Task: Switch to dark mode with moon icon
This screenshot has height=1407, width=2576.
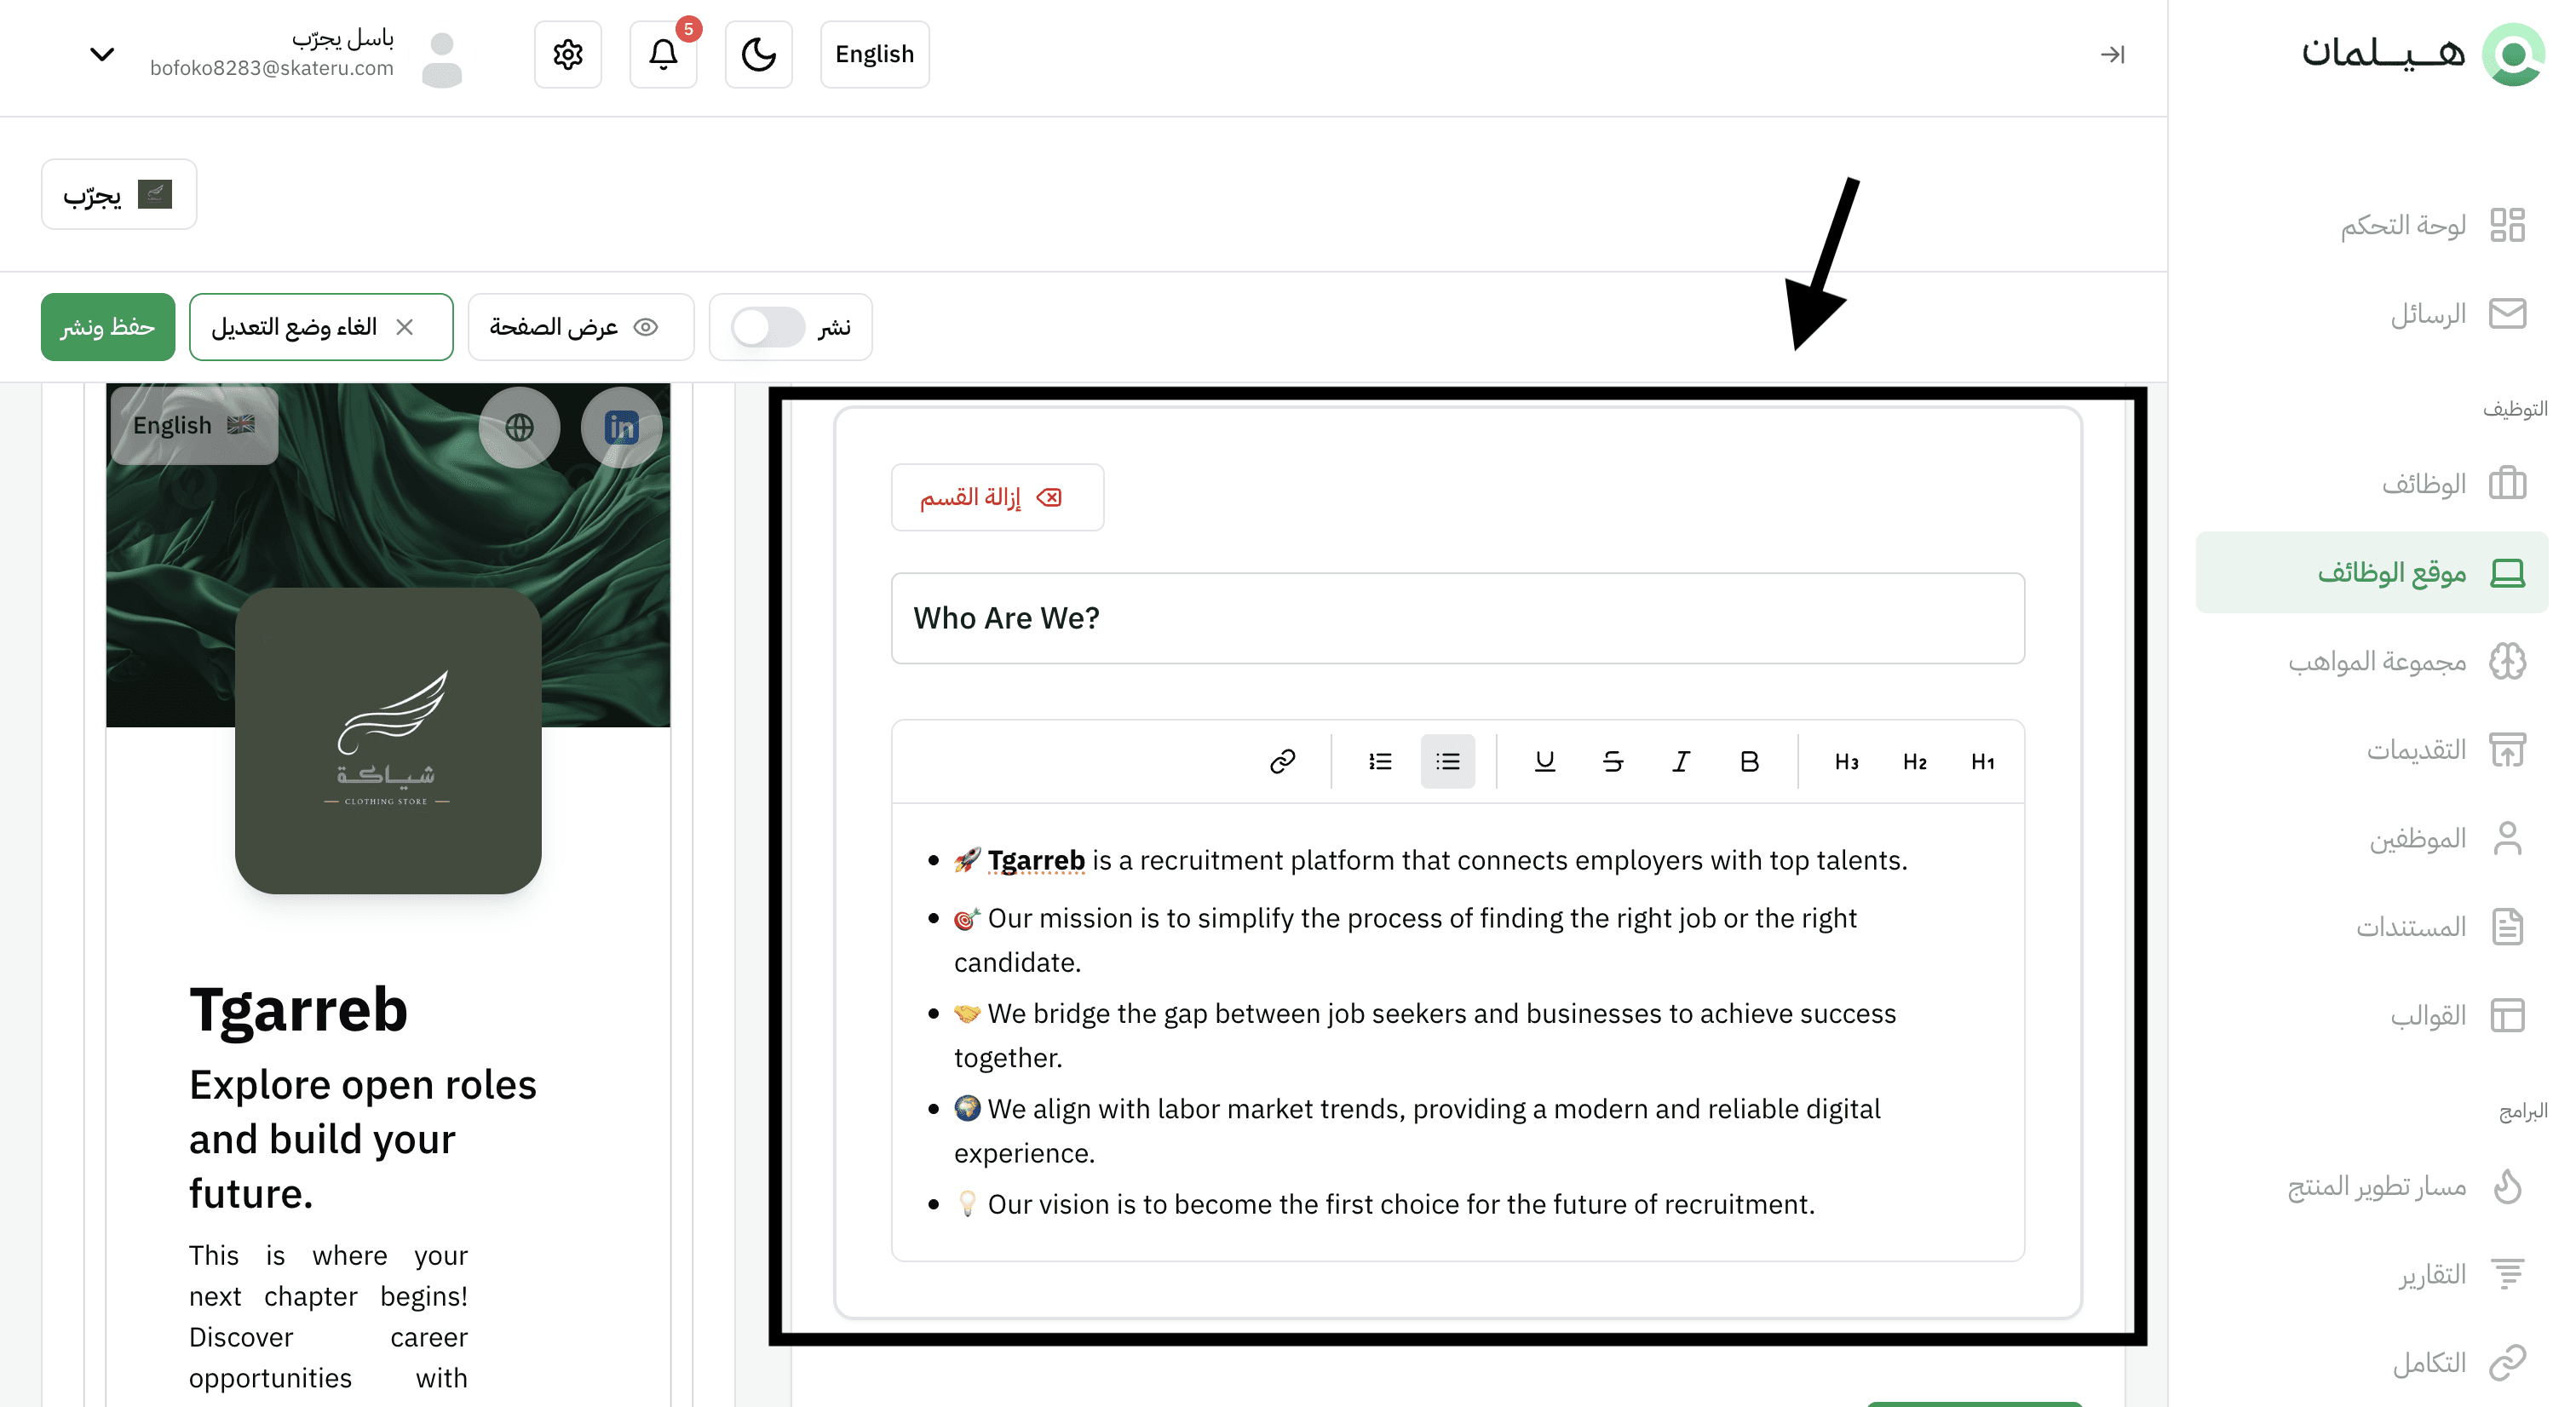Action: pos(758,54)
